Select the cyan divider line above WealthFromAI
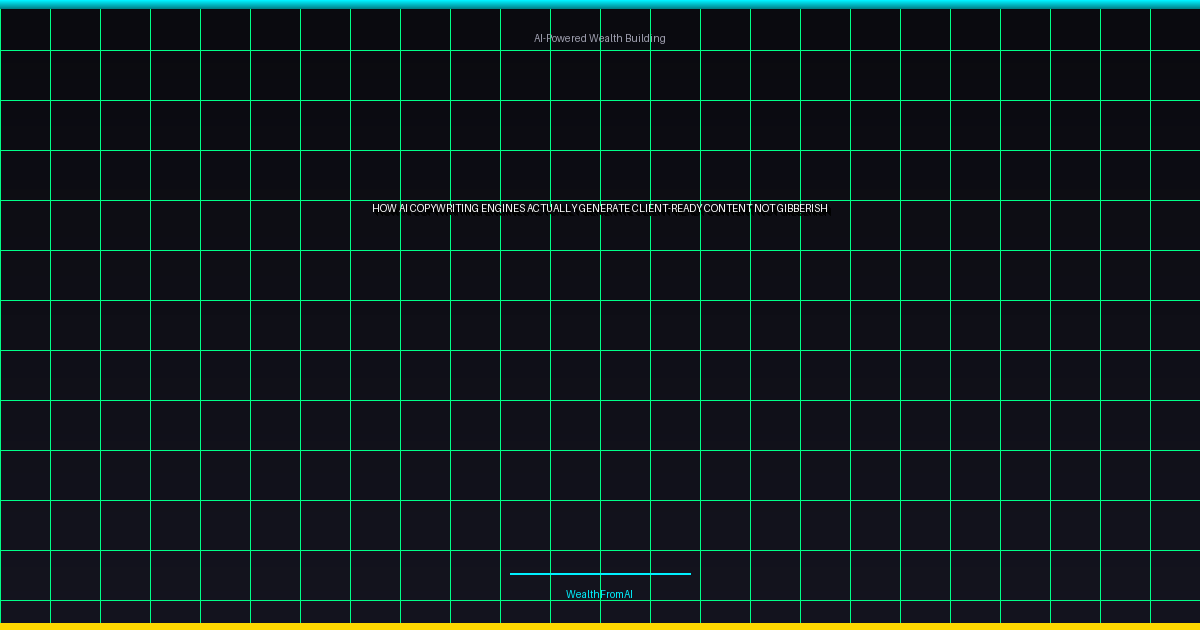Screen dimensions: 1200x630 (600, 574)
